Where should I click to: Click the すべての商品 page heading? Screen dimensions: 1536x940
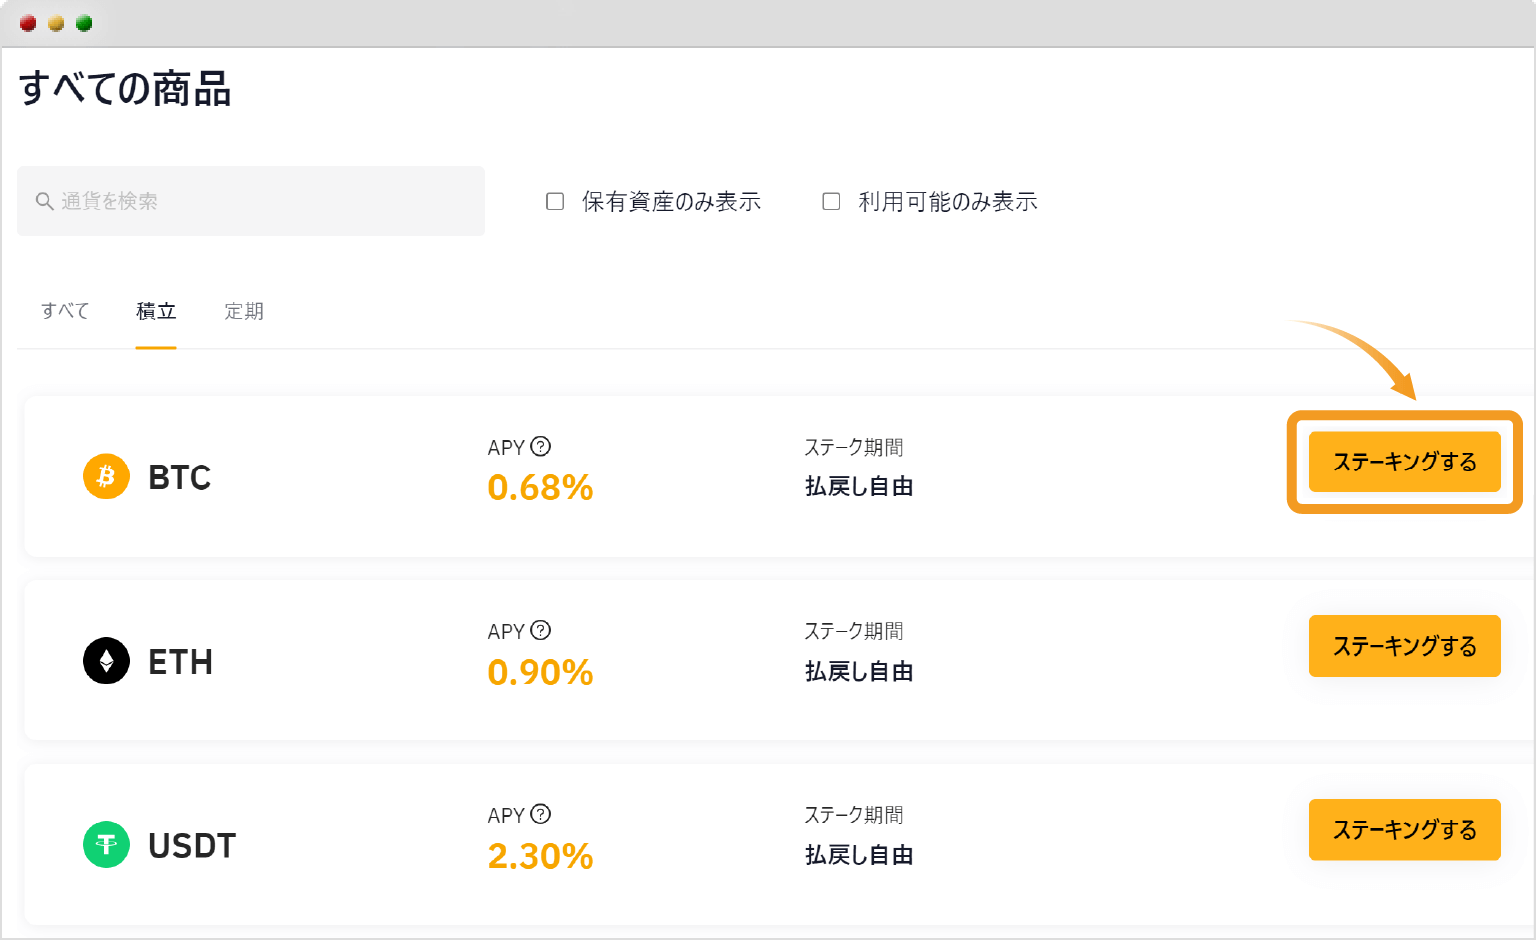(125, 88)
